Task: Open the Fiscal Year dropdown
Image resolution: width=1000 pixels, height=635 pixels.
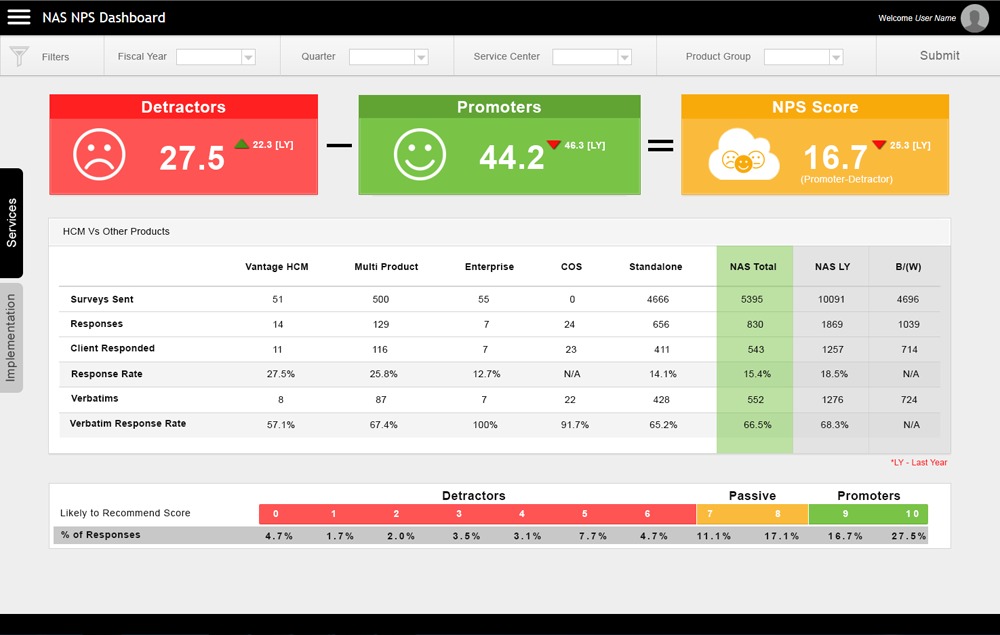Action: [216, 57]
